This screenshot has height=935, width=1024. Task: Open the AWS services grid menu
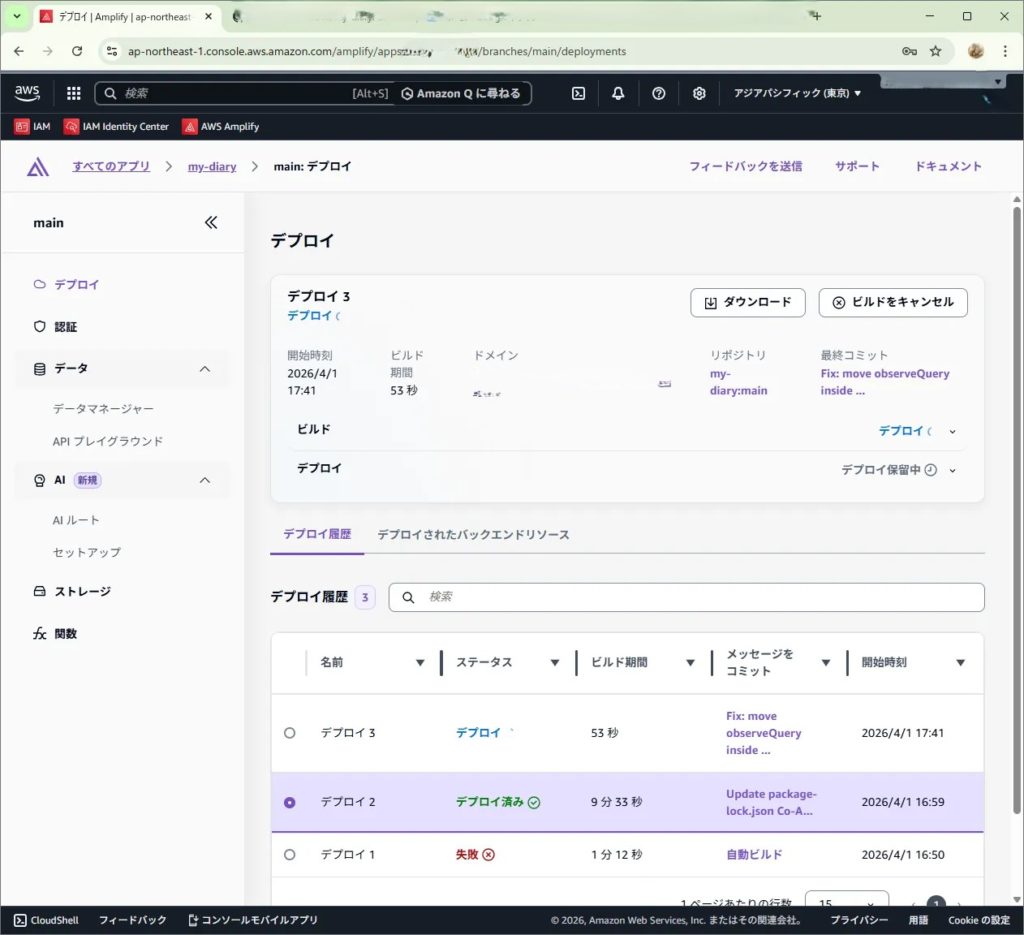click(73, 93)
